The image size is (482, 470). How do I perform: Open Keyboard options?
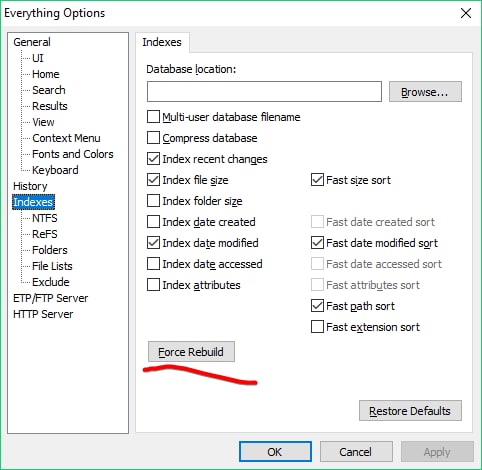(x=55, y=170)
